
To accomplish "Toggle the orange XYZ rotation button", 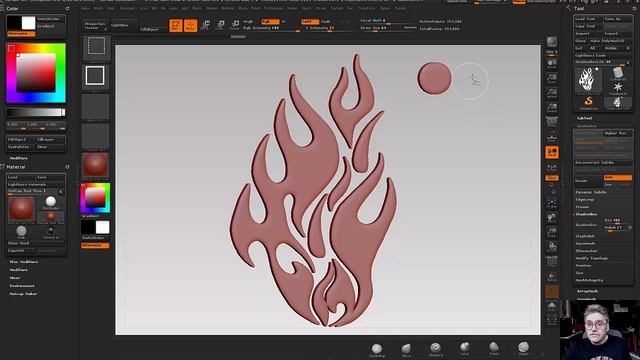I will pos(552,178).
